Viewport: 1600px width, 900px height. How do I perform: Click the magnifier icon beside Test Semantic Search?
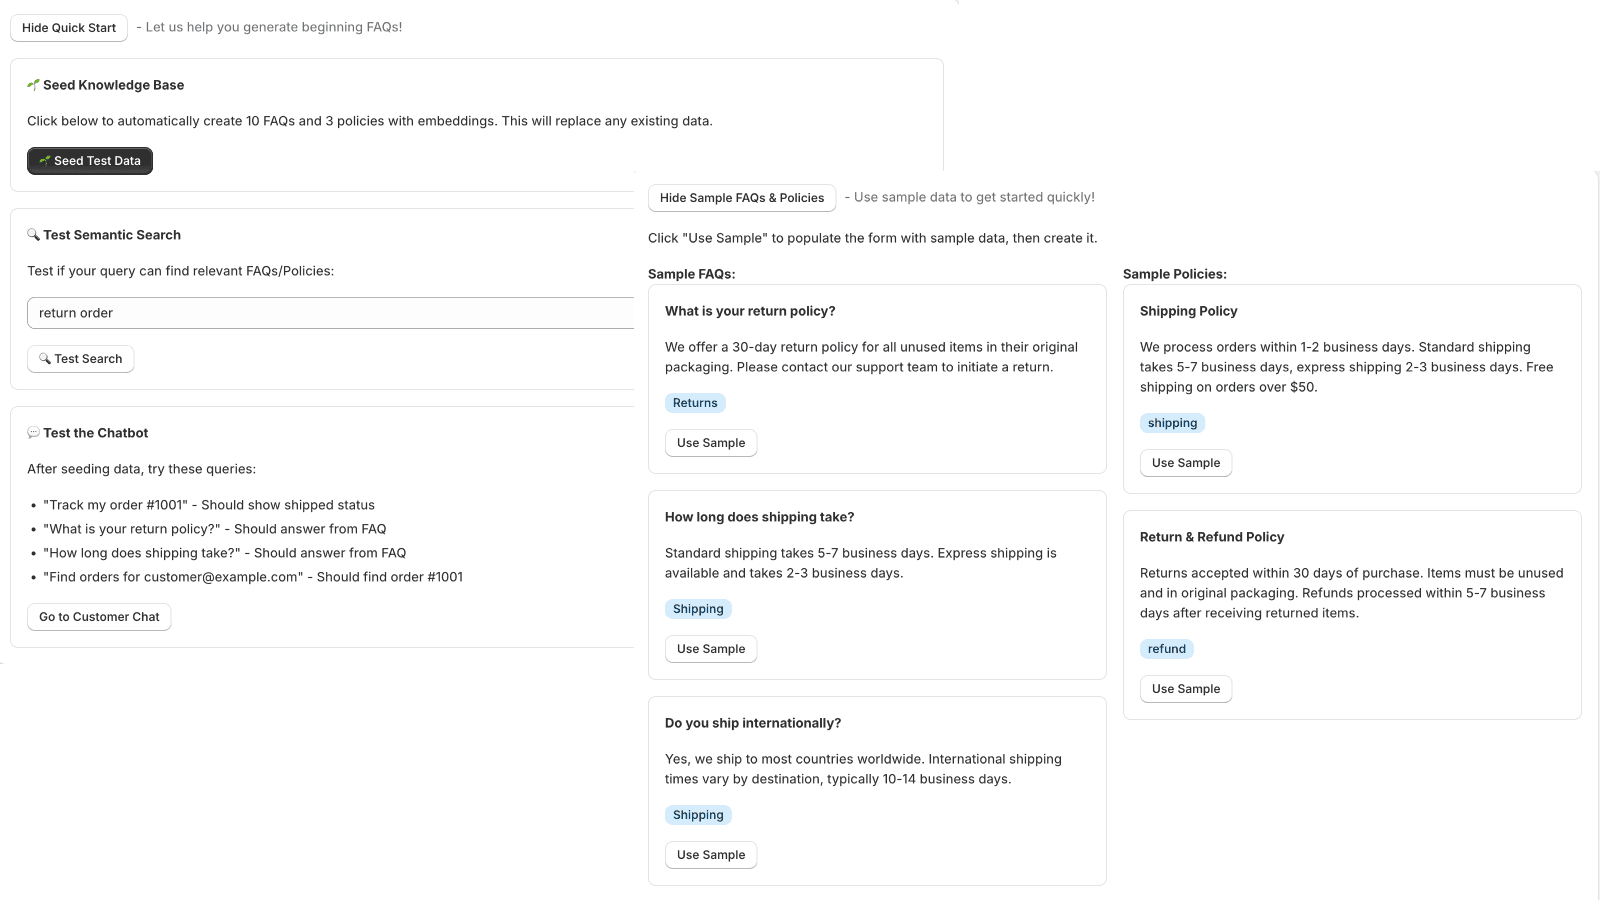(x=33, y=234)
